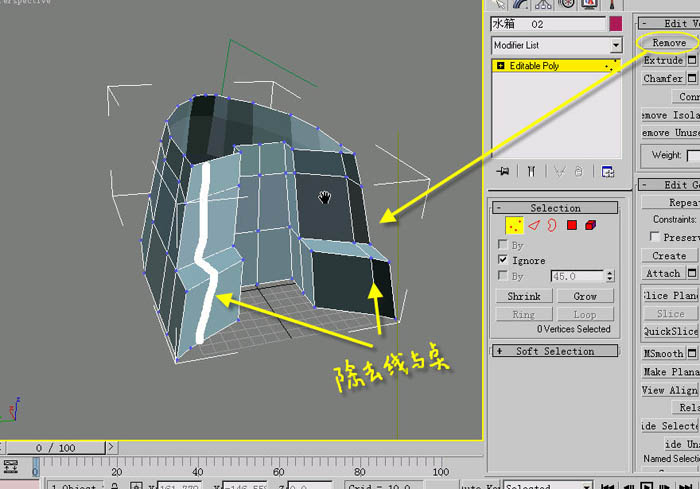
Task: Click the Shrink selection button
Action: pos(524,296)
